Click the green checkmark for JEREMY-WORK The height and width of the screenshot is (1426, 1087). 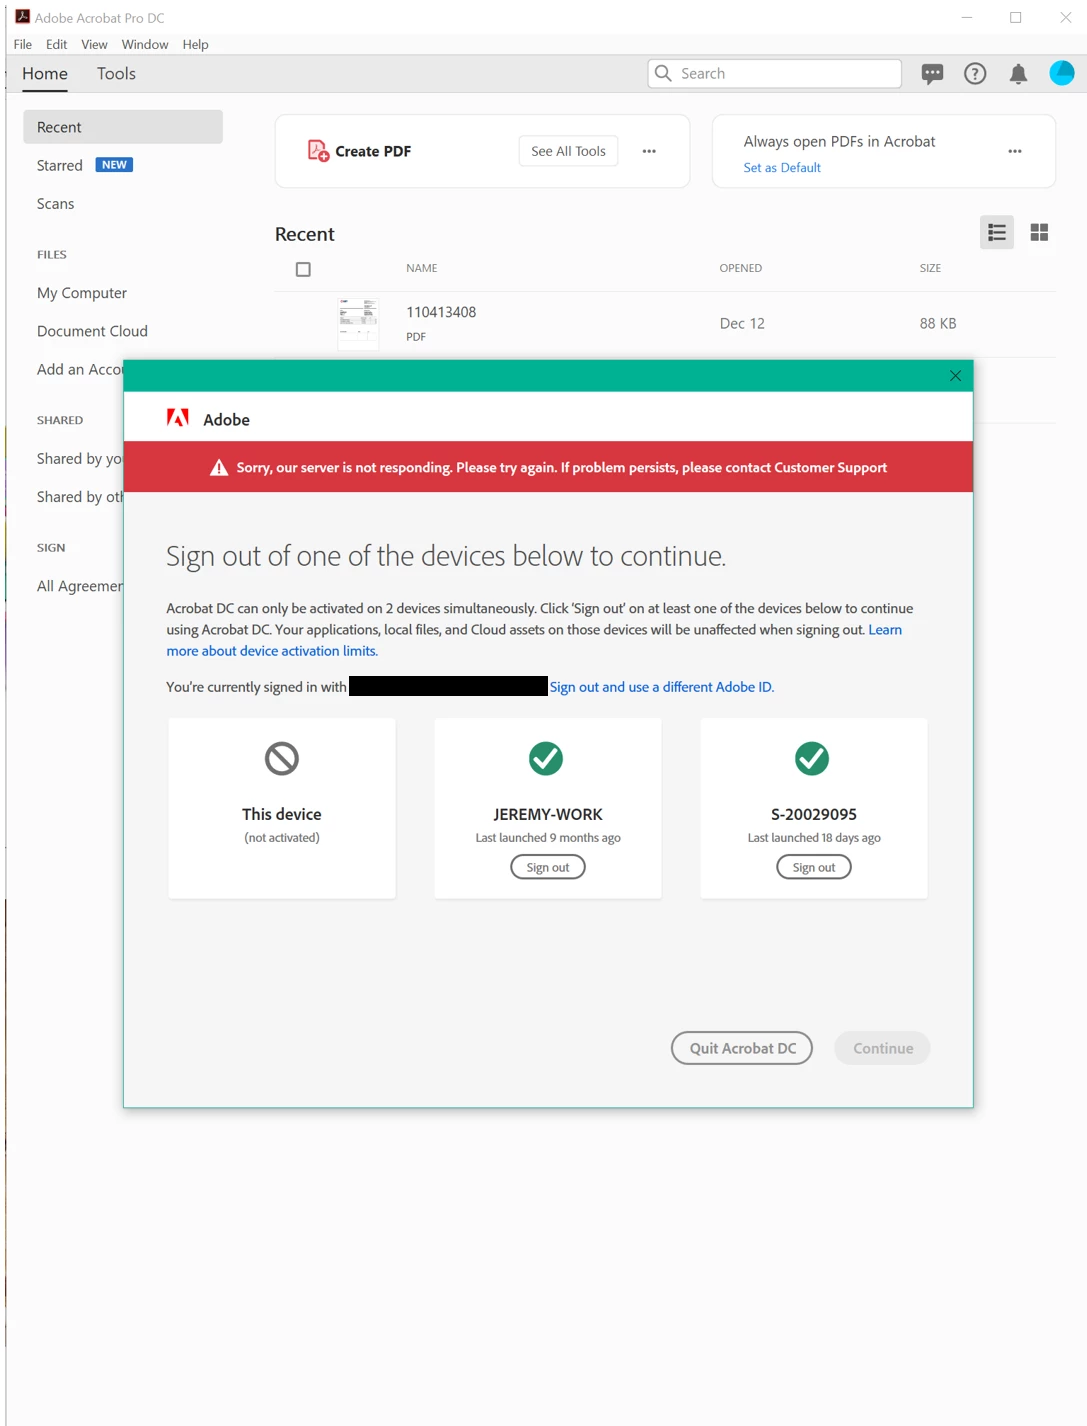(546, 758)
